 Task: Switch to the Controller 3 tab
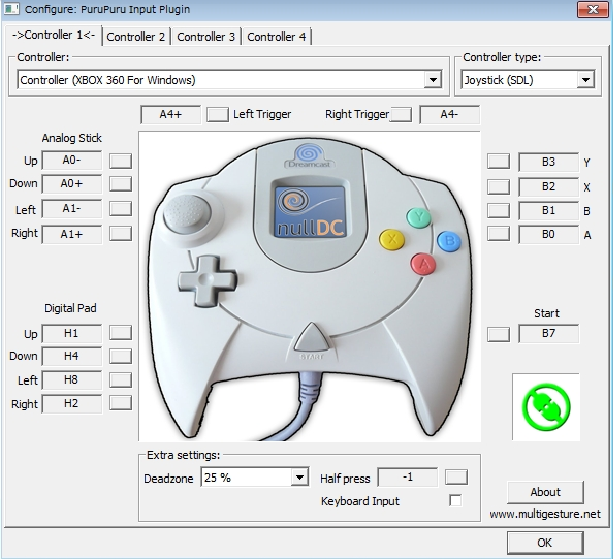coord(206,37)
